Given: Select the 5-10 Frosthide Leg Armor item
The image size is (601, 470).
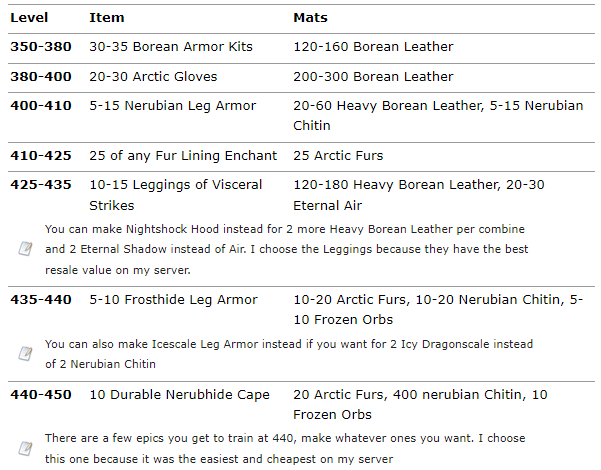Looking at the screenshot, I should tap(174, 300).
